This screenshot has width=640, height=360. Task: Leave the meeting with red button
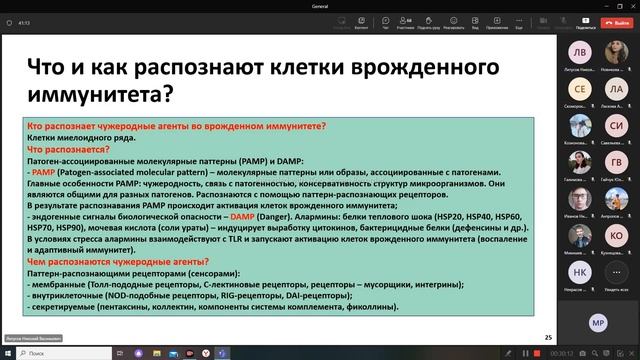pyautogui.click(x=617, y=23)
